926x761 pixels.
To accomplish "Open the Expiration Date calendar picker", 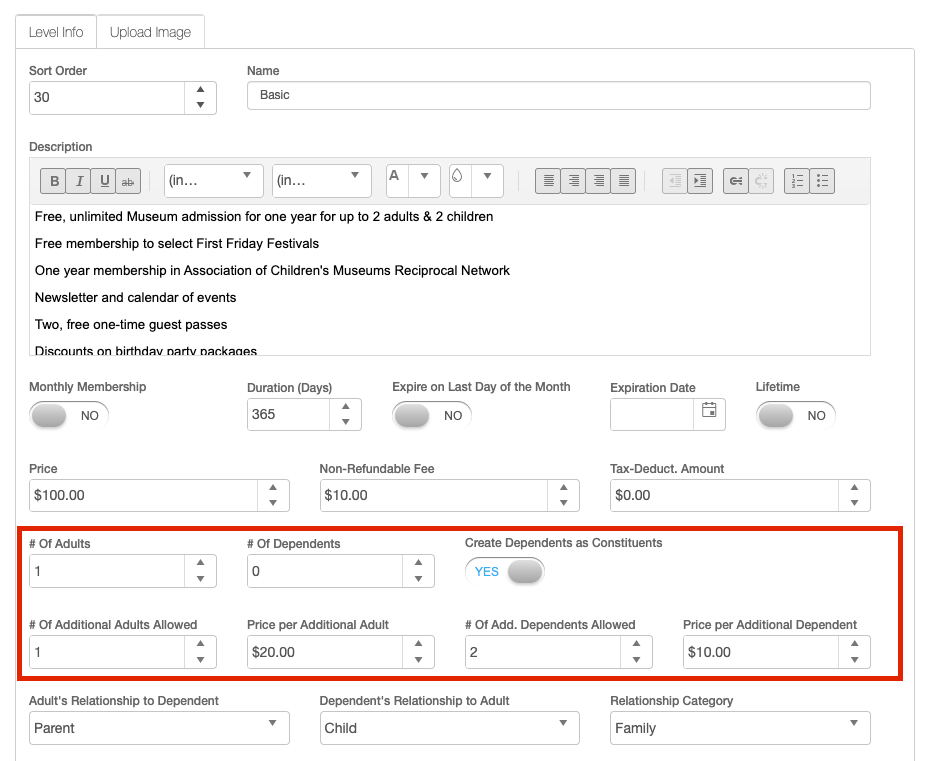I will (709, 410).
